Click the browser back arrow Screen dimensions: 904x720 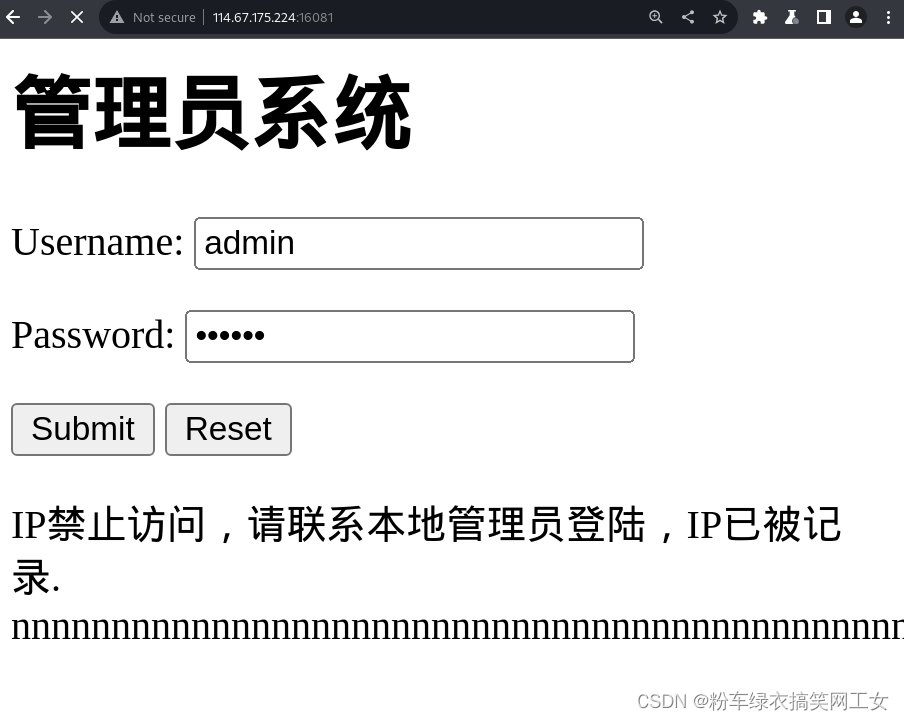click(x=13, y=17)
